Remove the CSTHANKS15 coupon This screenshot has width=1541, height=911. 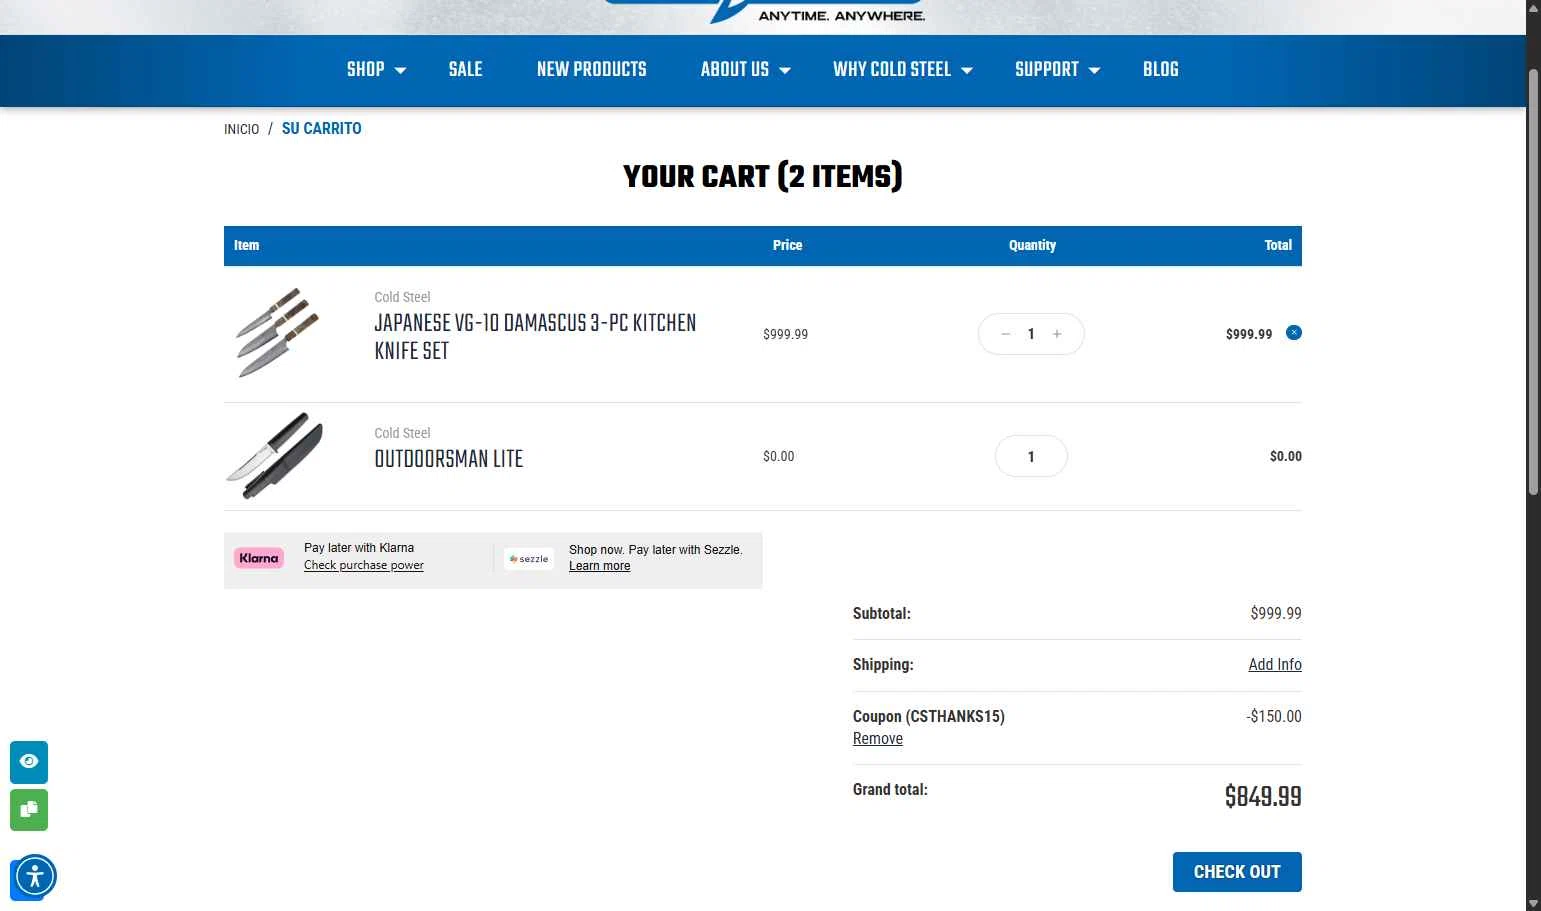[x=878, y=739]
